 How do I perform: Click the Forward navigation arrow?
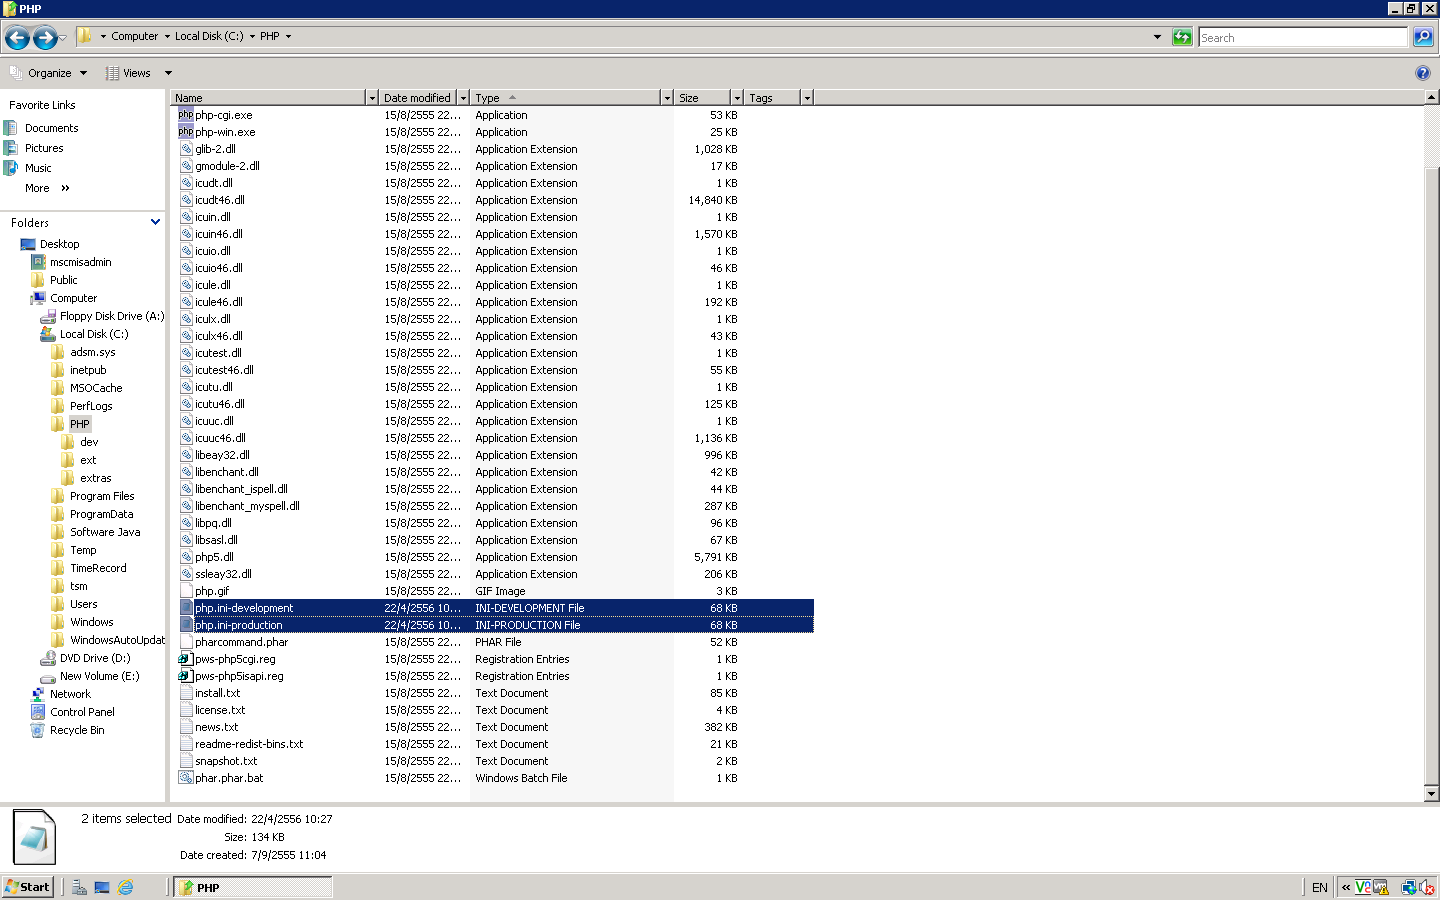coord(45,38)
